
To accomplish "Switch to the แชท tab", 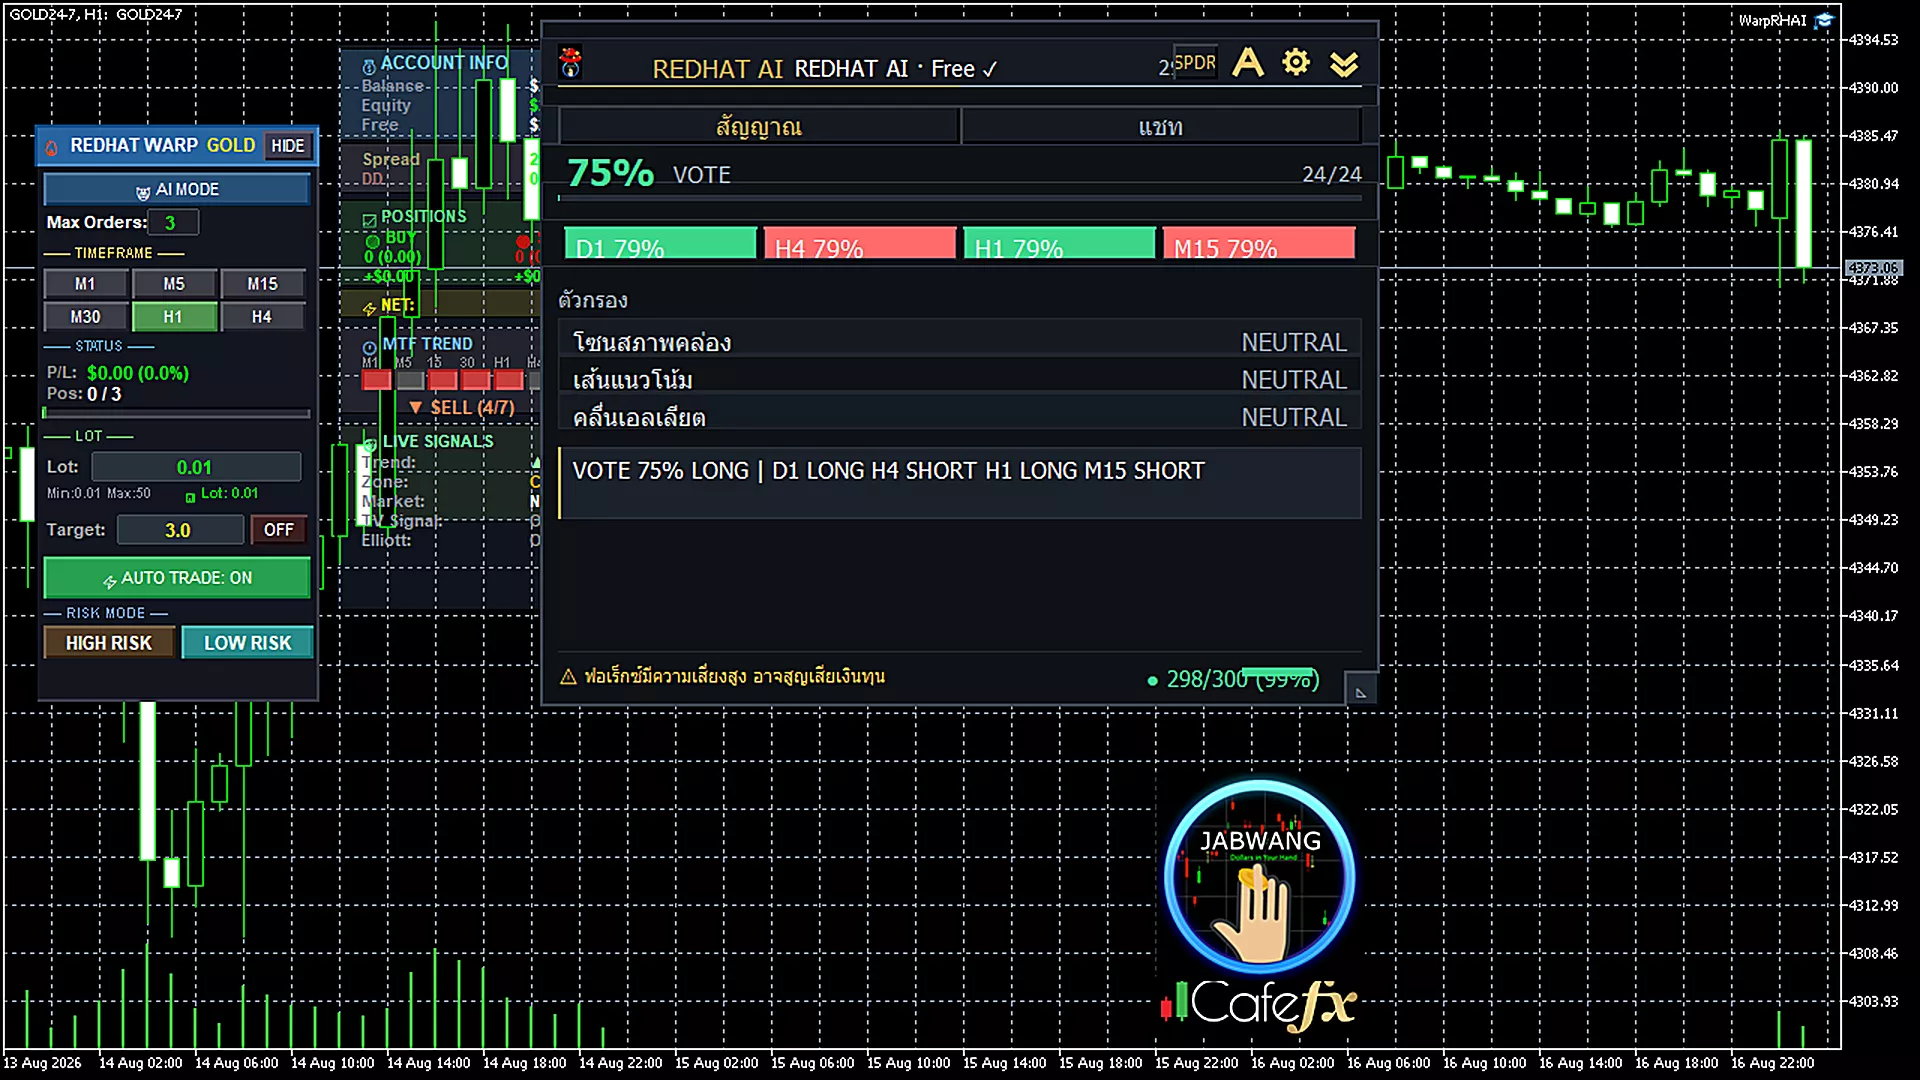I will click(1161, 127).
